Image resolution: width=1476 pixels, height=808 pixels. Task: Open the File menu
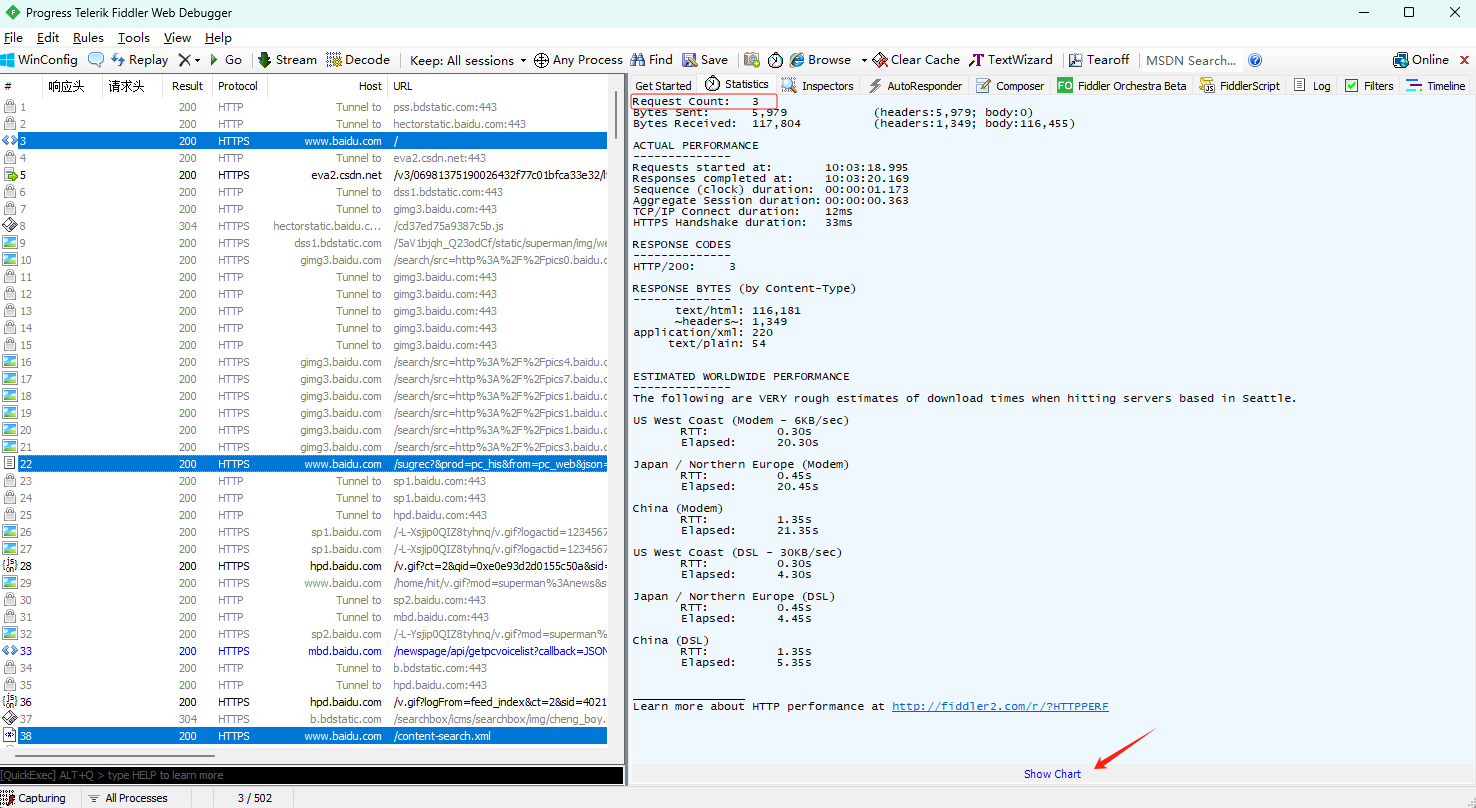click(x=13, y=37)
